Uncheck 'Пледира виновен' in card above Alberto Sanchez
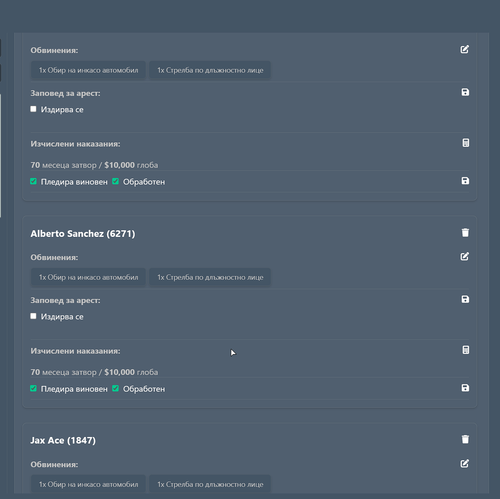This screenshot has height=499, width=500. [33, 181]
